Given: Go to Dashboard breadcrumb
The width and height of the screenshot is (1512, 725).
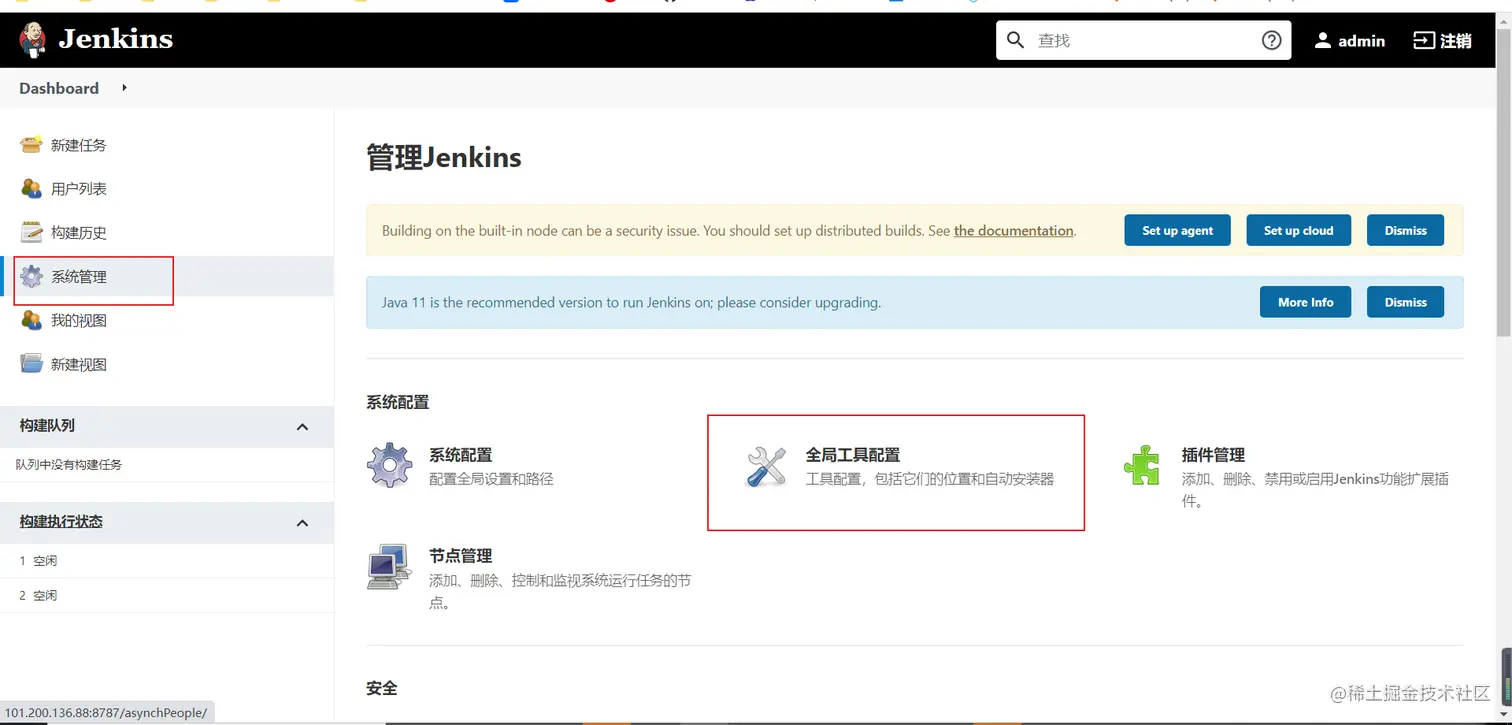Looking at the screenshot, I should click(x=59, y=88).
